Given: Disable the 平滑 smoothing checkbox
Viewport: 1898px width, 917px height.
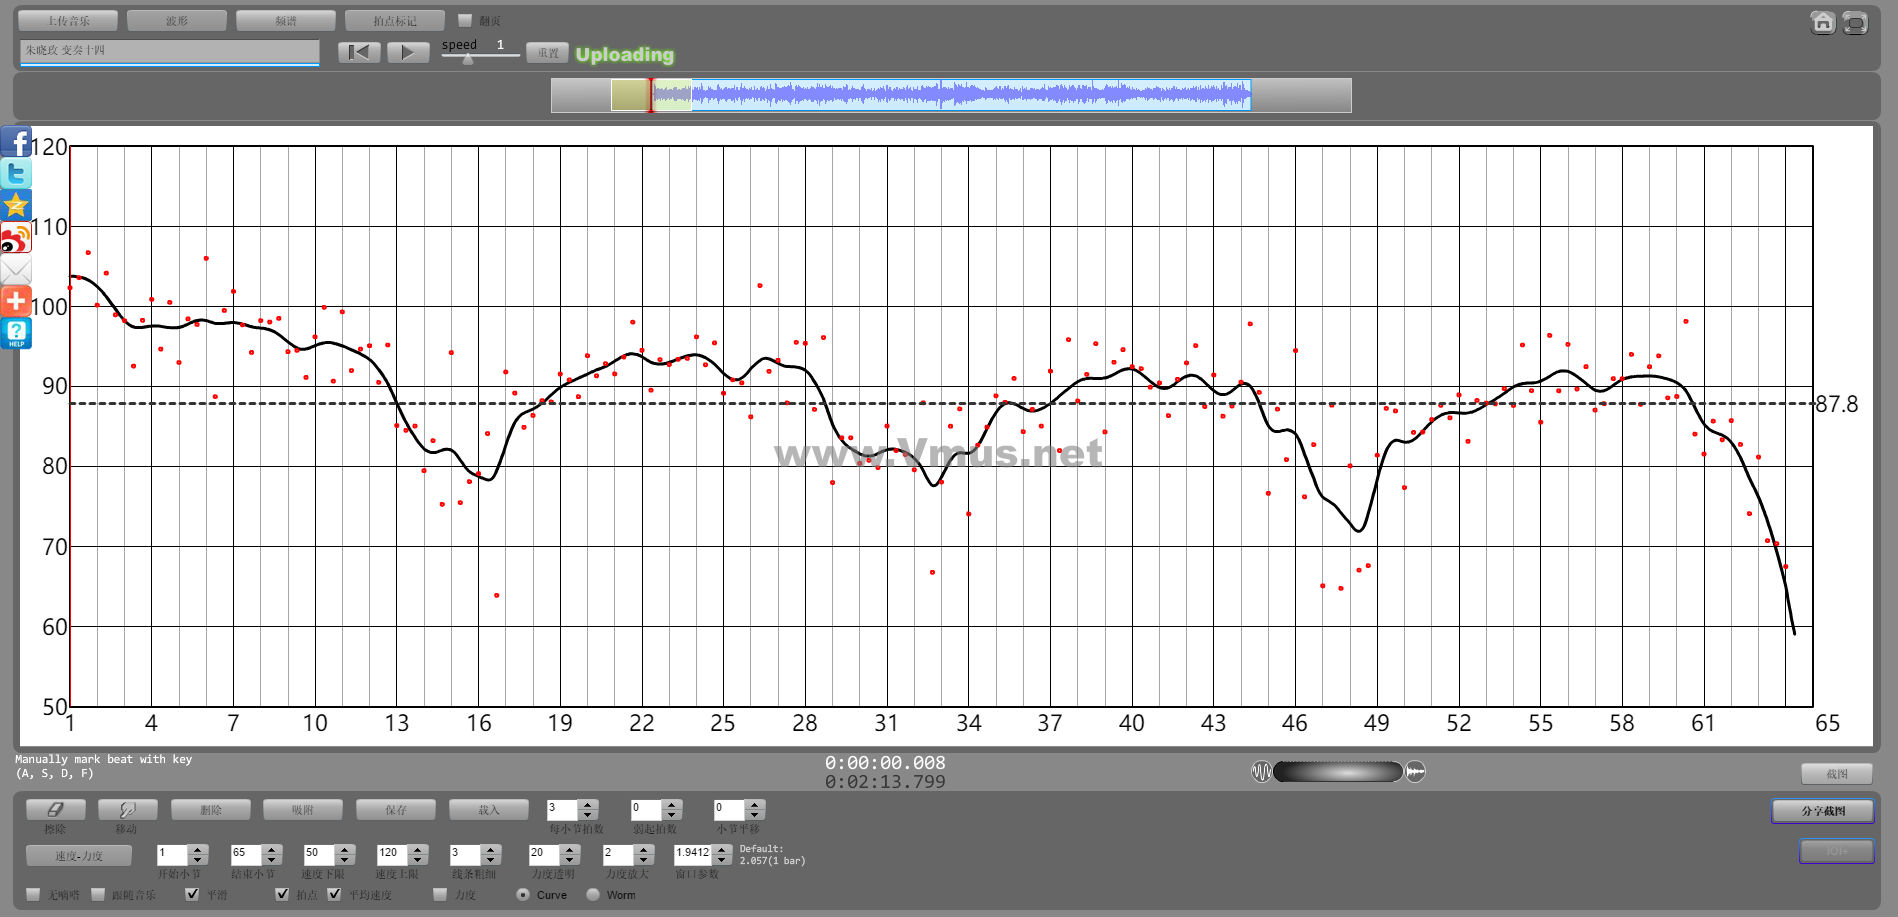Looking at the screenshot, I should 193,894.
